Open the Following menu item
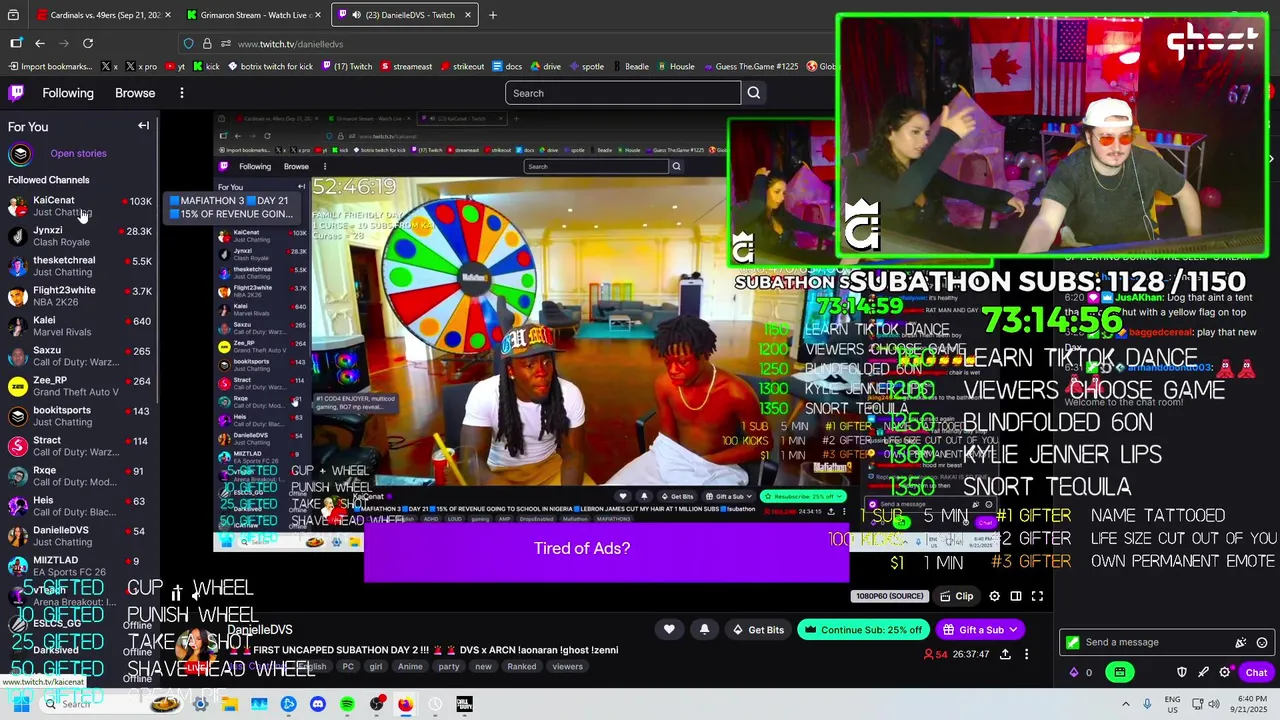1280x720 pixels. (68, 93)
